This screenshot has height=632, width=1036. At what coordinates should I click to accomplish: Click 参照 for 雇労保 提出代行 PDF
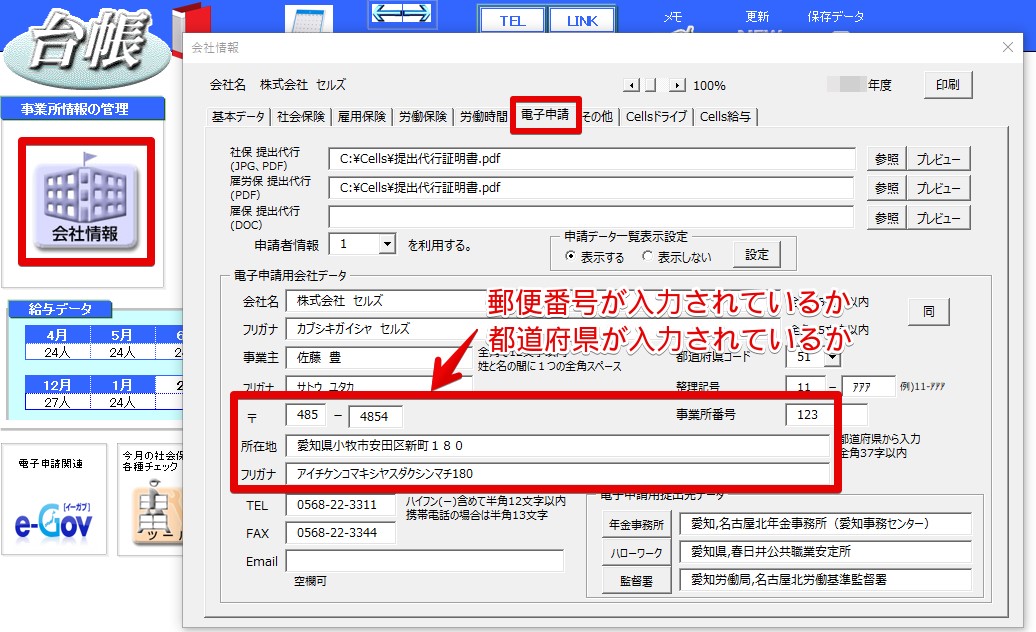887,188
